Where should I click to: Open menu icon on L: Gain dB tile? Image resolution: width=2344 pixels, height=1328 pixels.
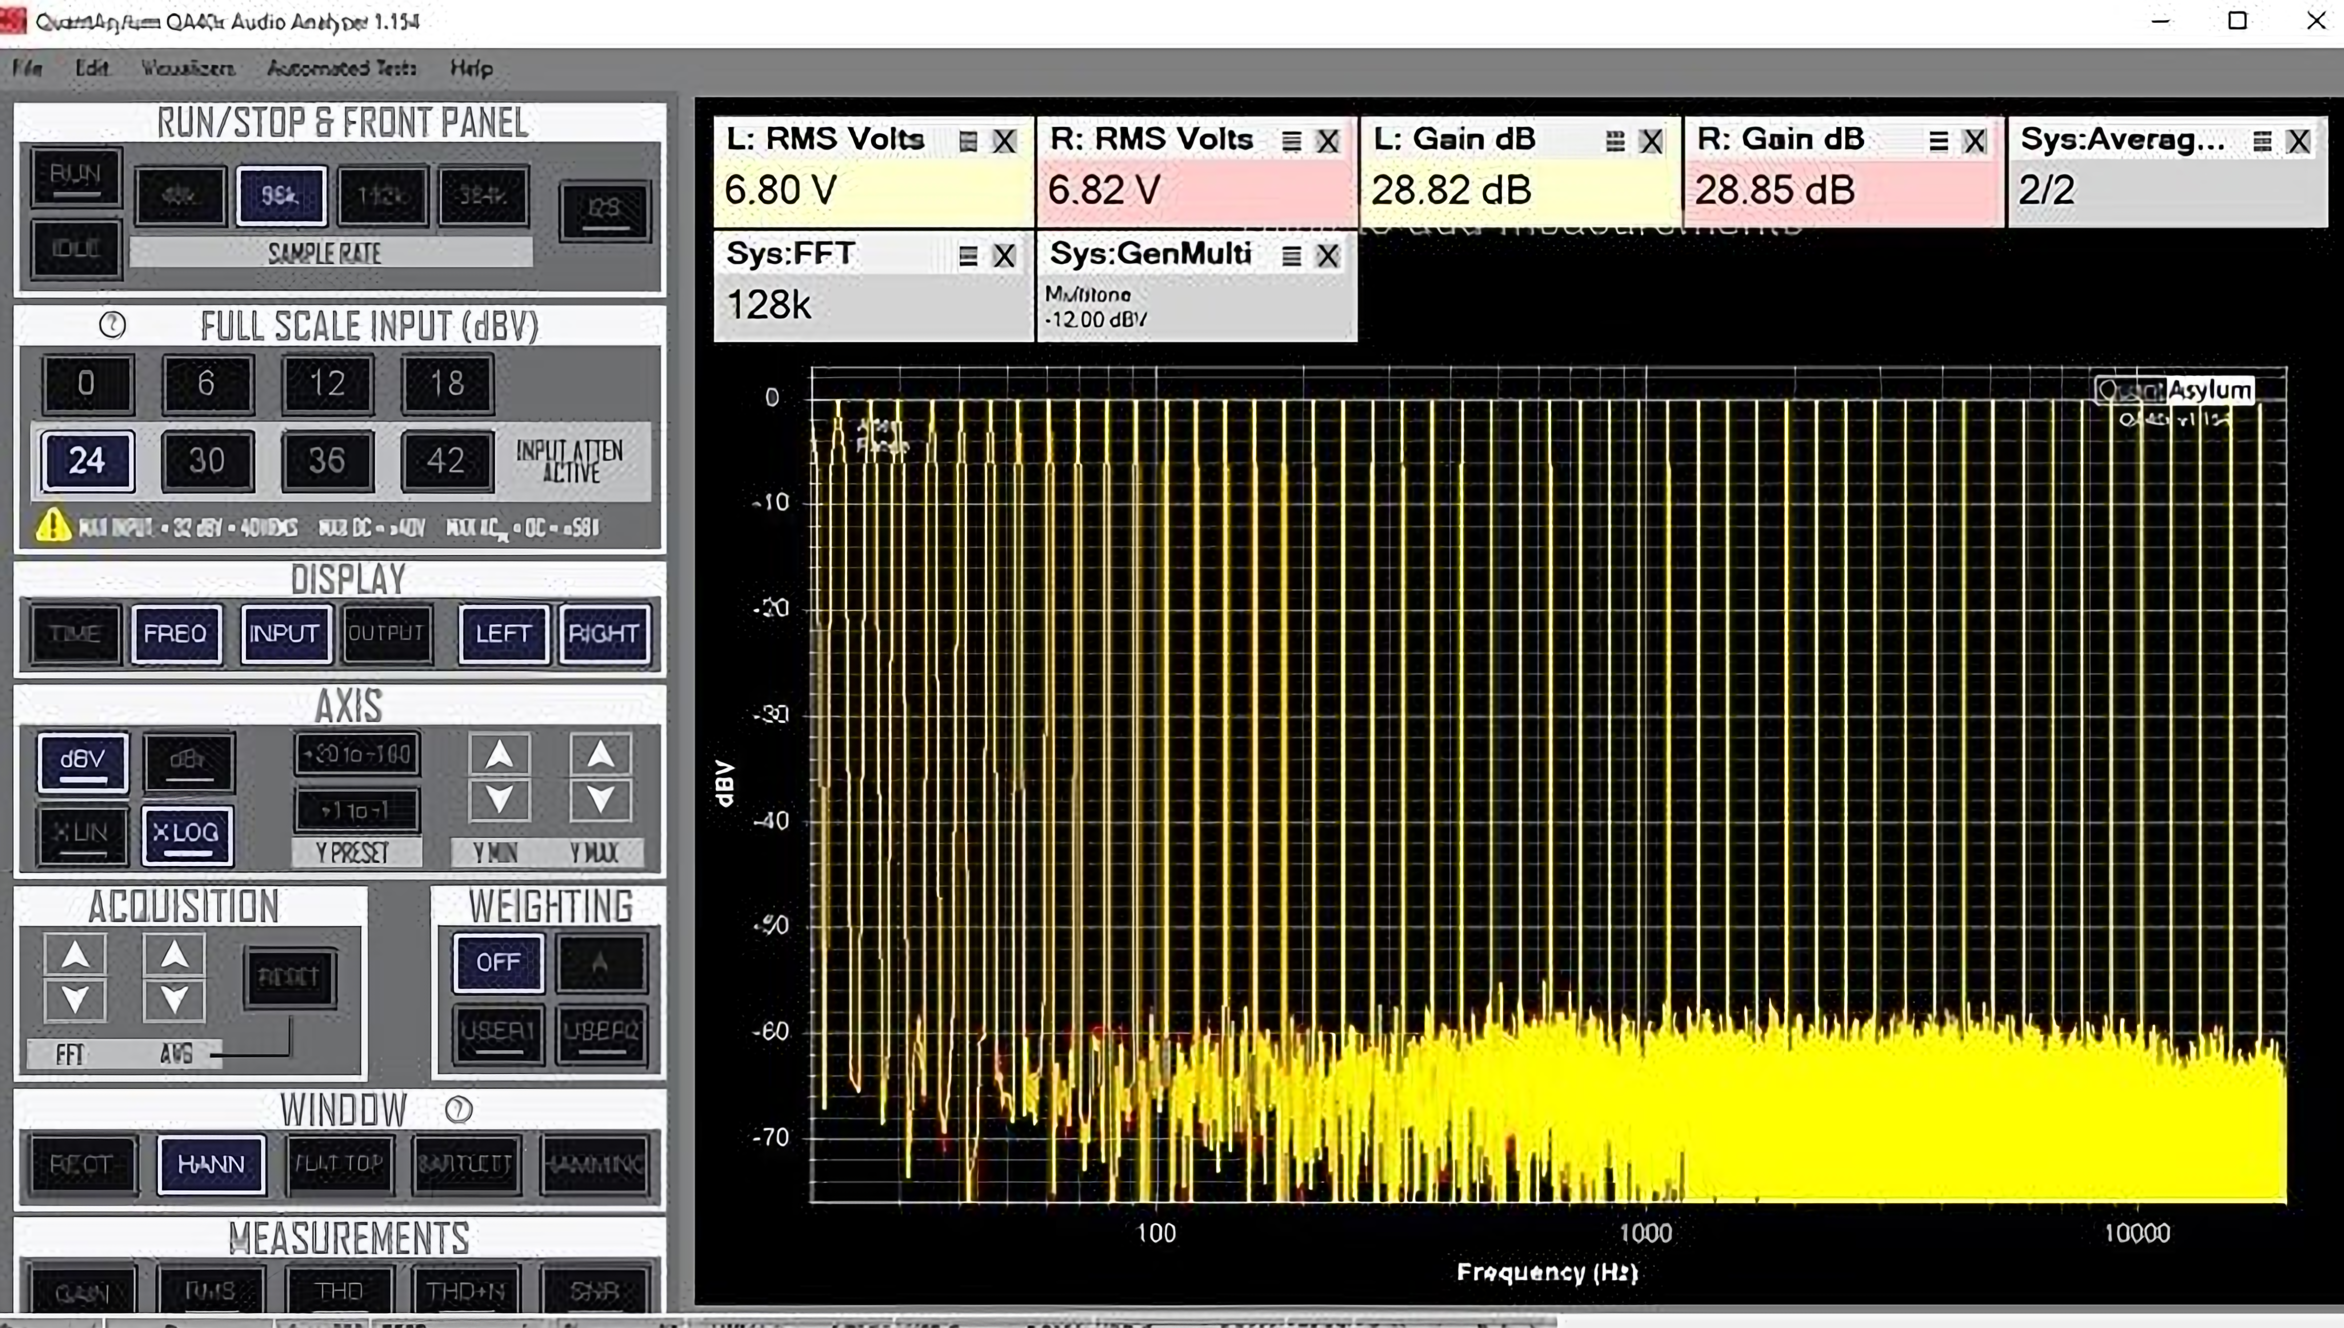[1614, 141]
